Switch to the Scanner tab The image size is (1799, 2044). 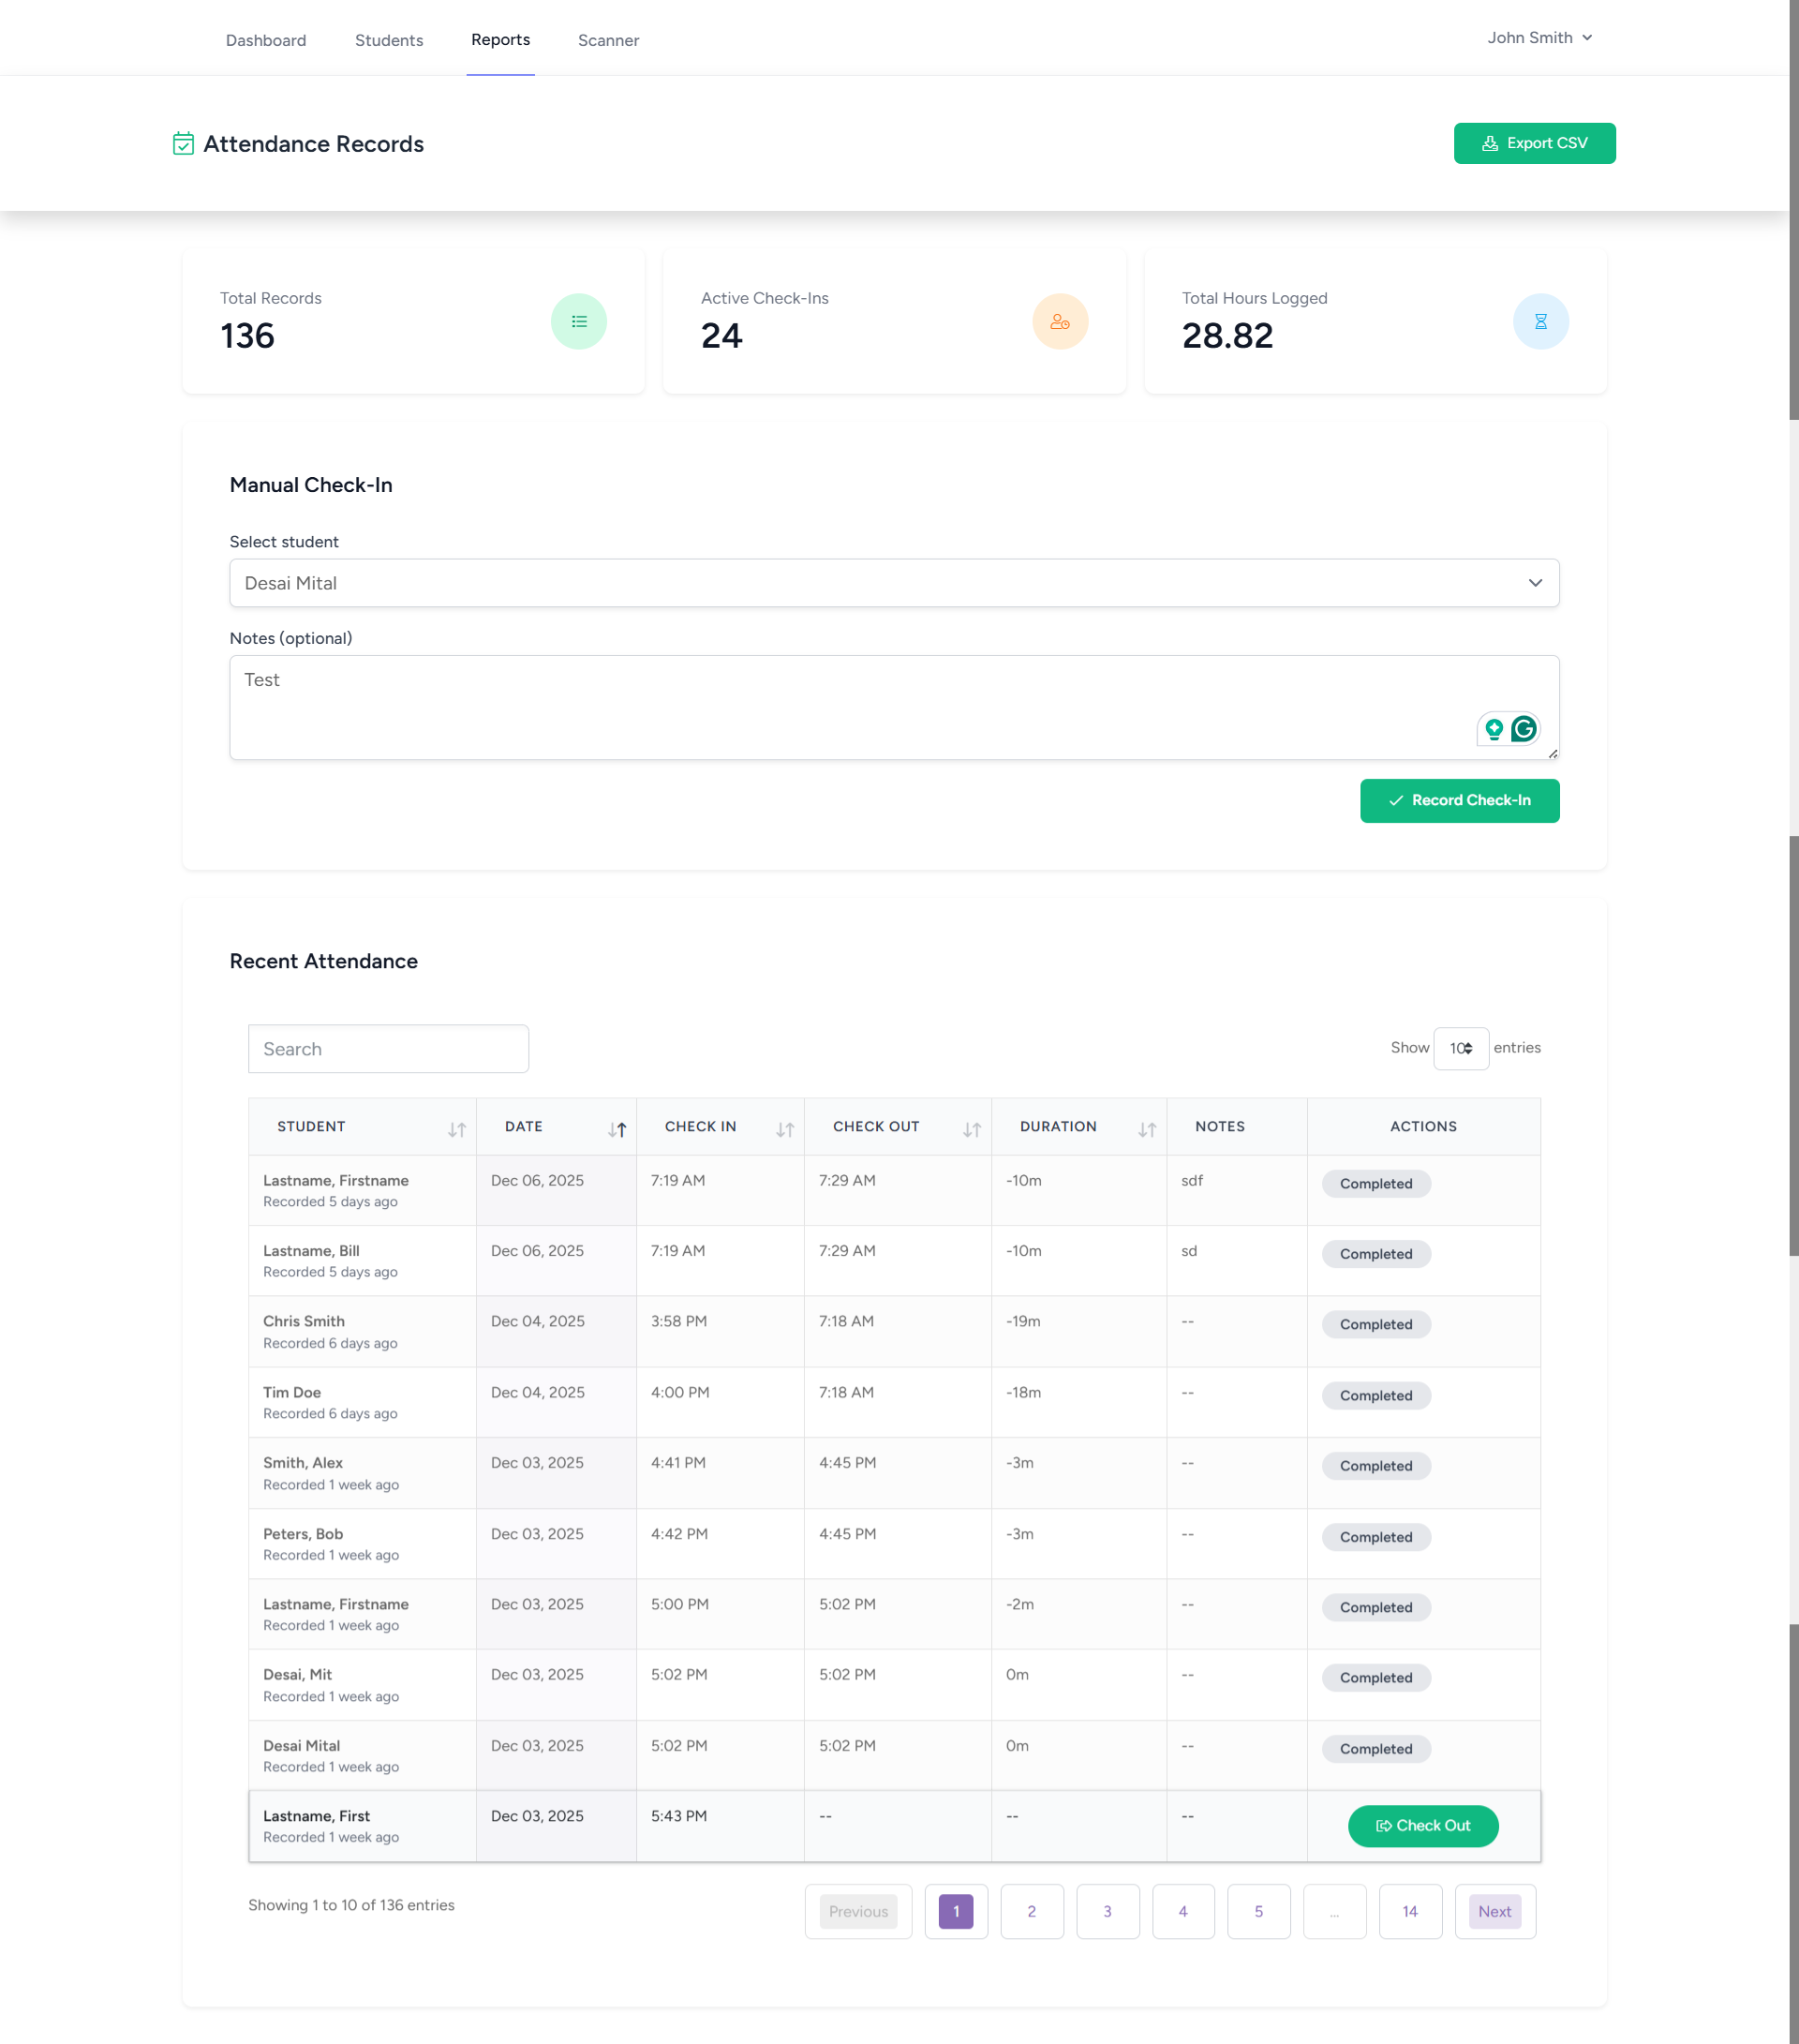pos(608,40)
